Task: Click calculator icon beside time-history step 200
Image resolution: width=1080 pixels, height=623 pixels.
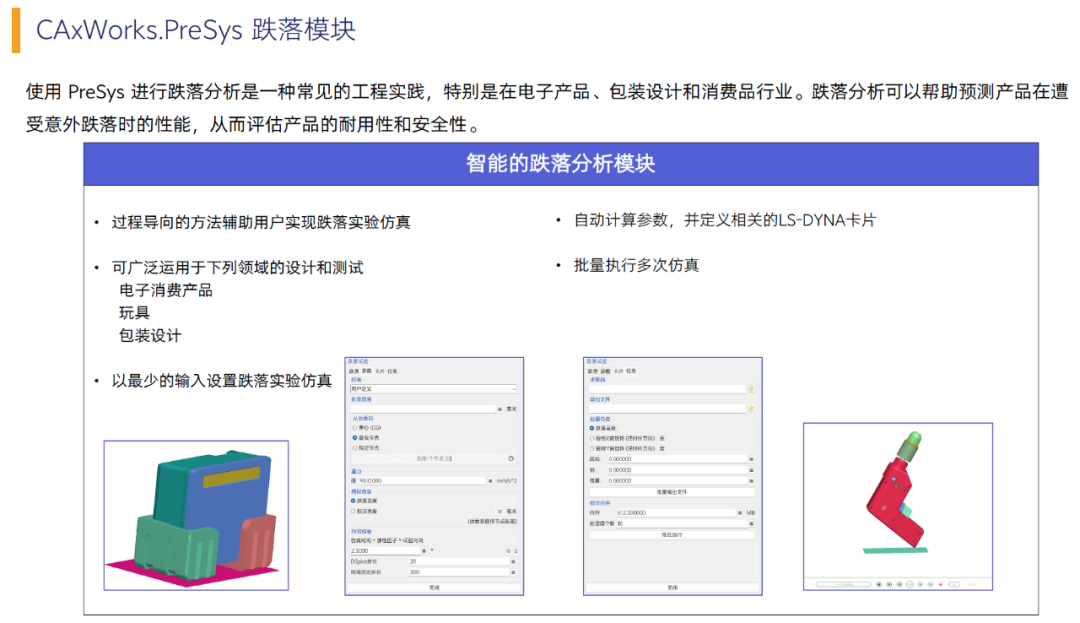Action: [513, 572]
